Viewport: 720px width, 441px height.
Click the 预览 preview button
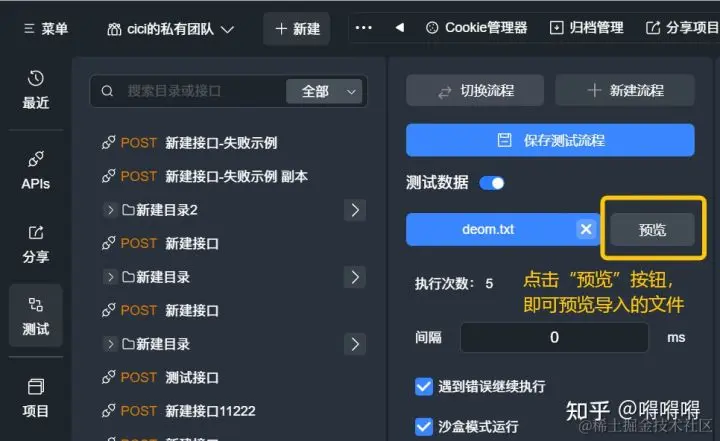[x=652, y=229]
